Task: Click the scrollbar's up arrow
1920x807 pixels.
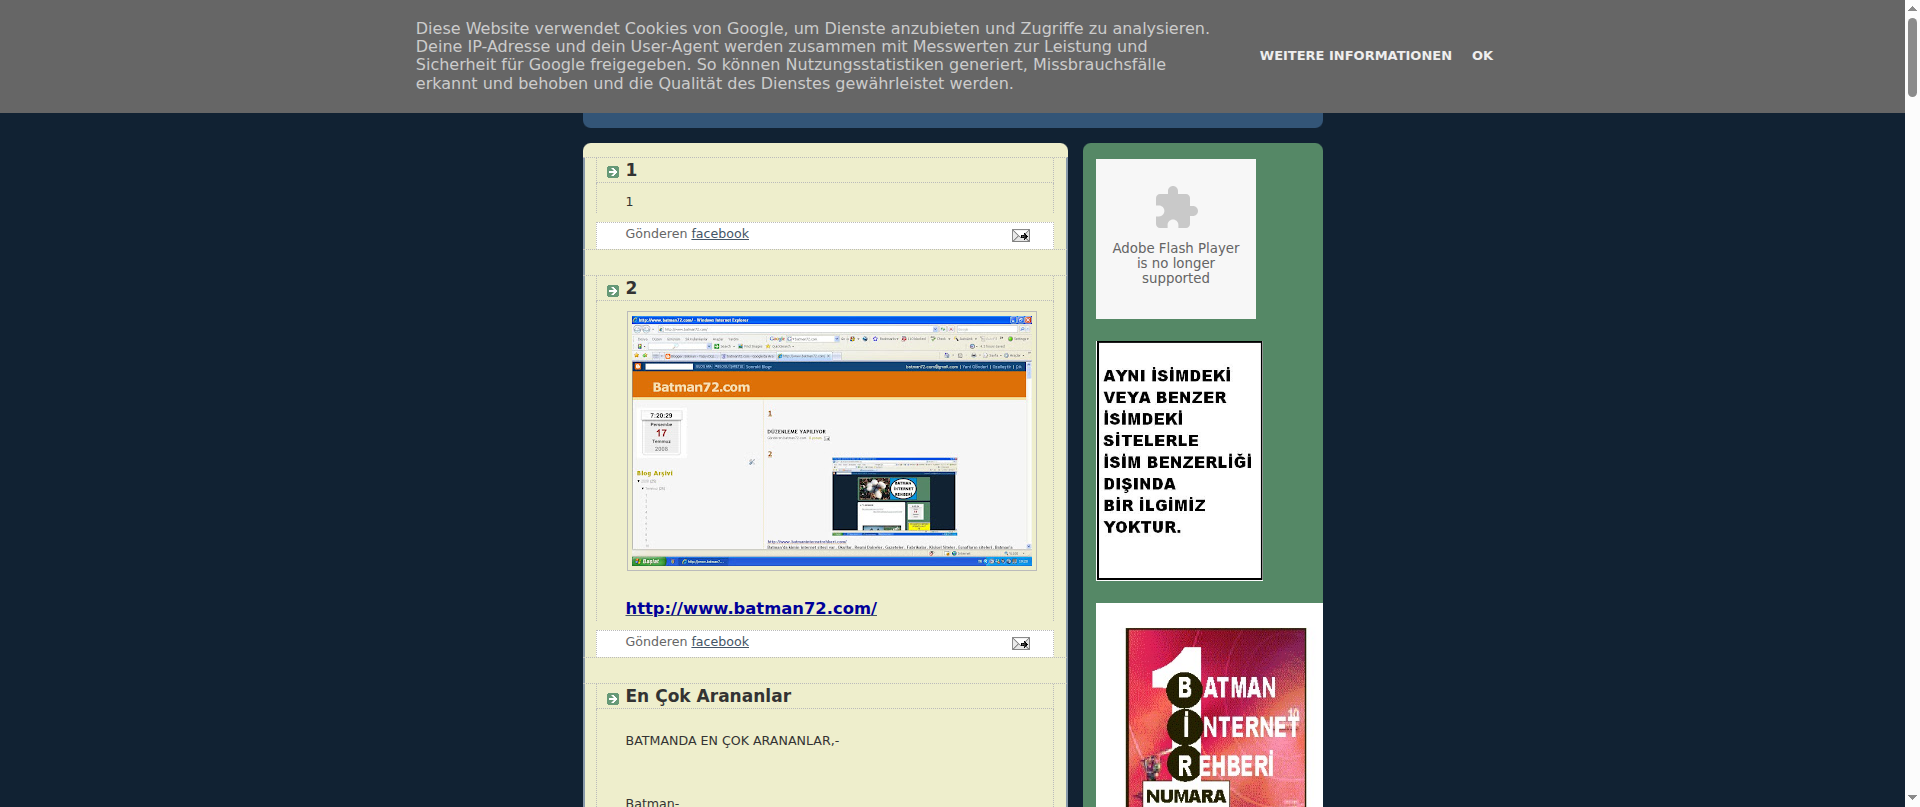Action: point(1912,6)
